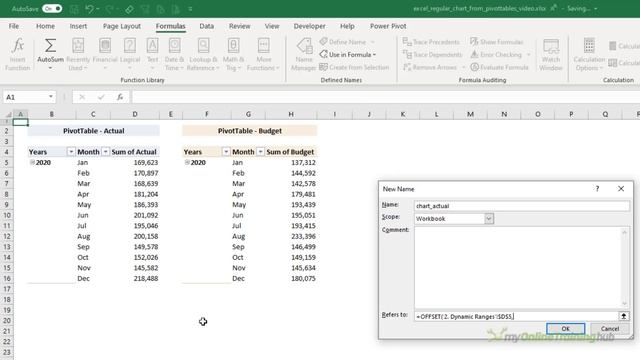This screenshot has width=640, height=360.
Task: Click Help question mark in New Name dialog
Action: point(597,189)
